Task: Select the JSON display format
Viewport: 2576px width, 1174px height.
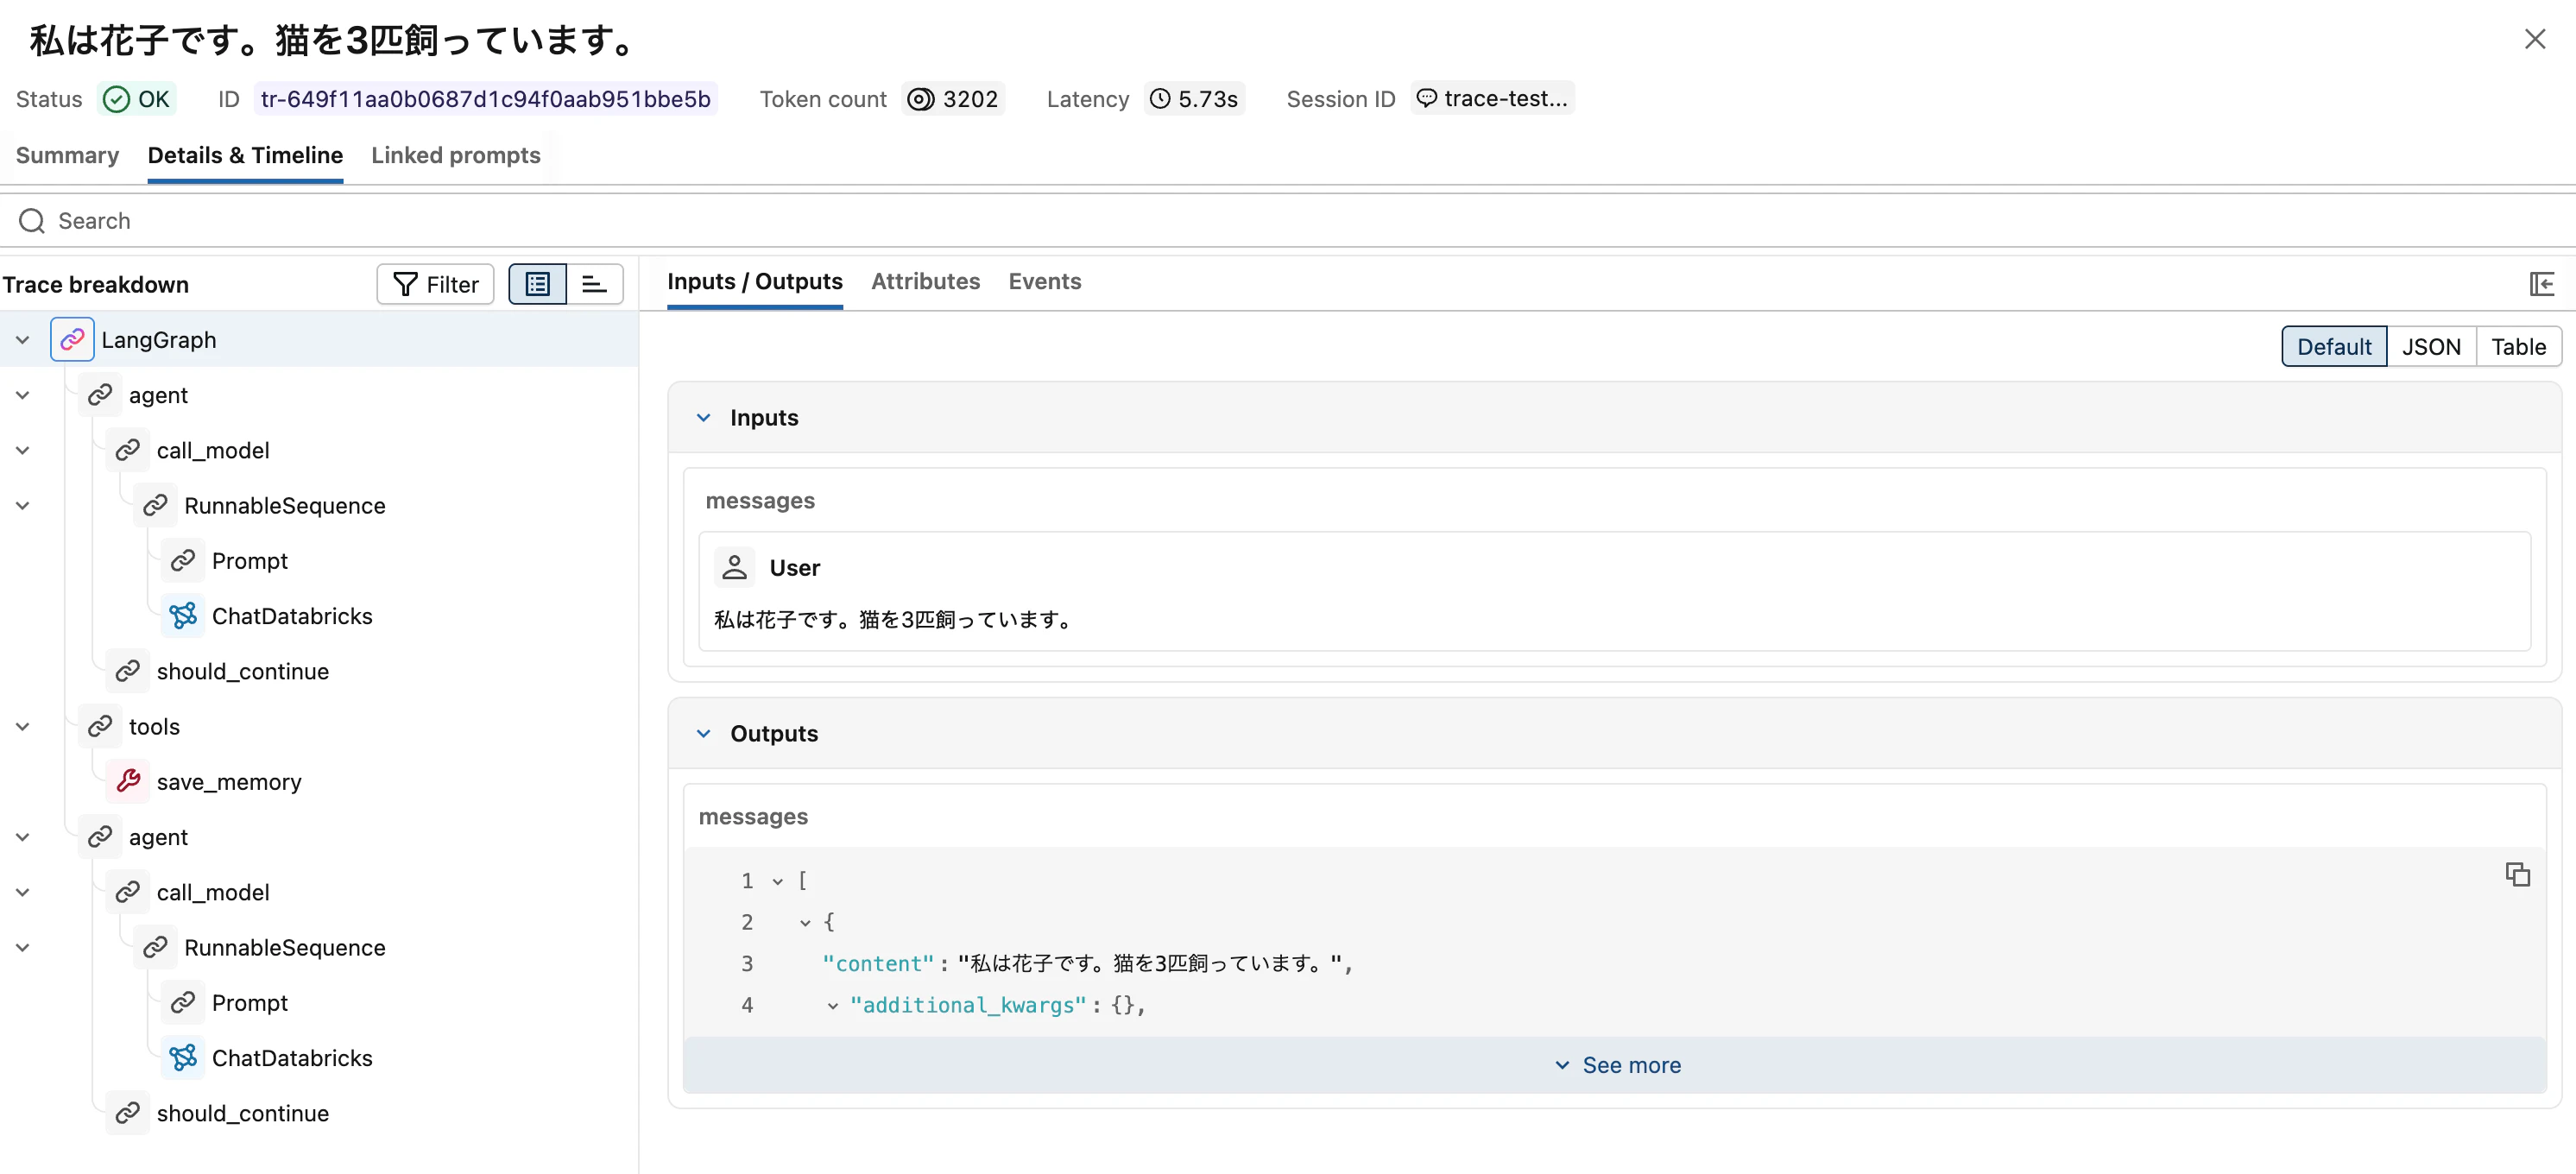Action: click(2431, 347)
